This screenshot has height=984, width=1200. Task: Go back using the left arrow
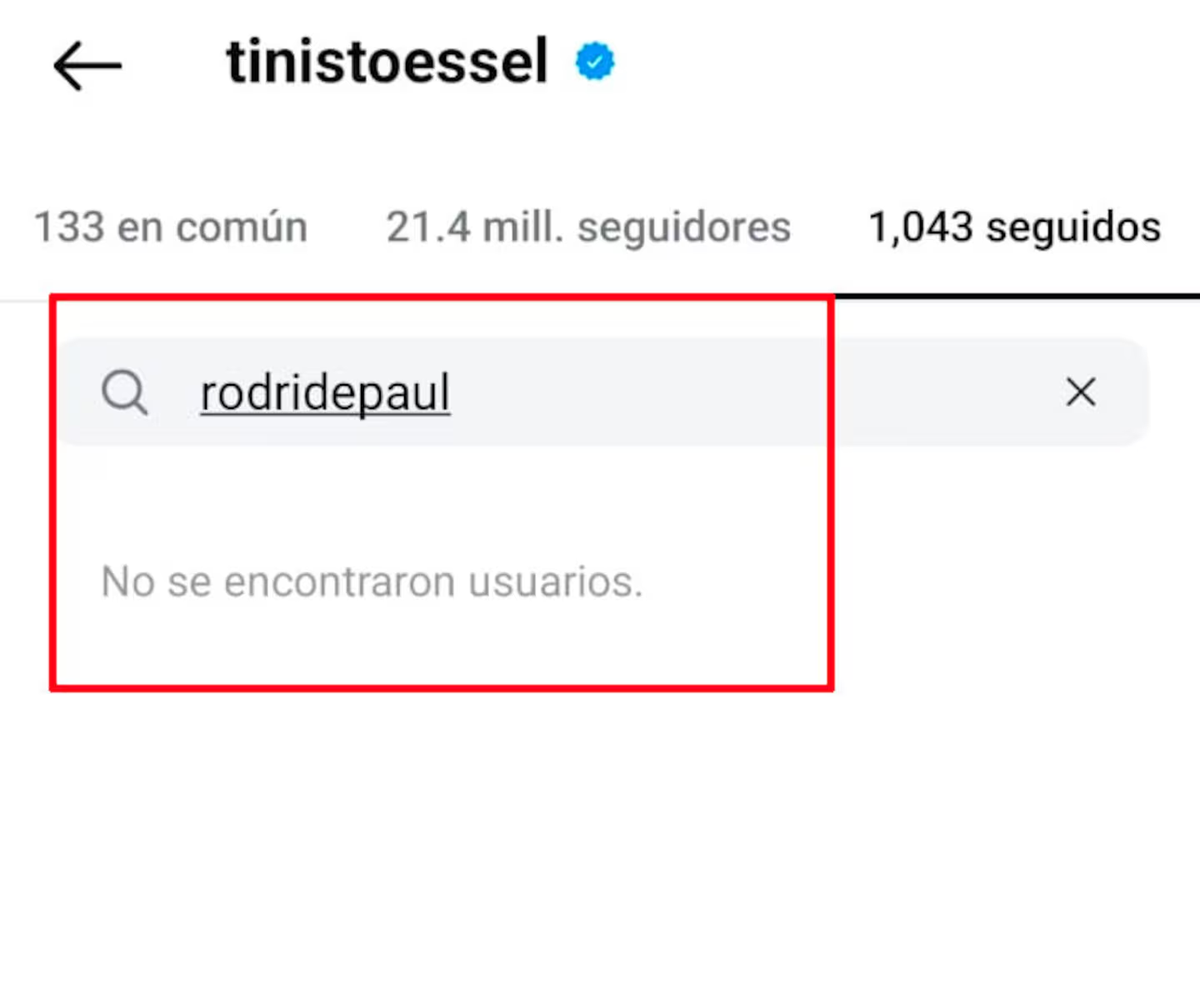[x=87, y=66]
